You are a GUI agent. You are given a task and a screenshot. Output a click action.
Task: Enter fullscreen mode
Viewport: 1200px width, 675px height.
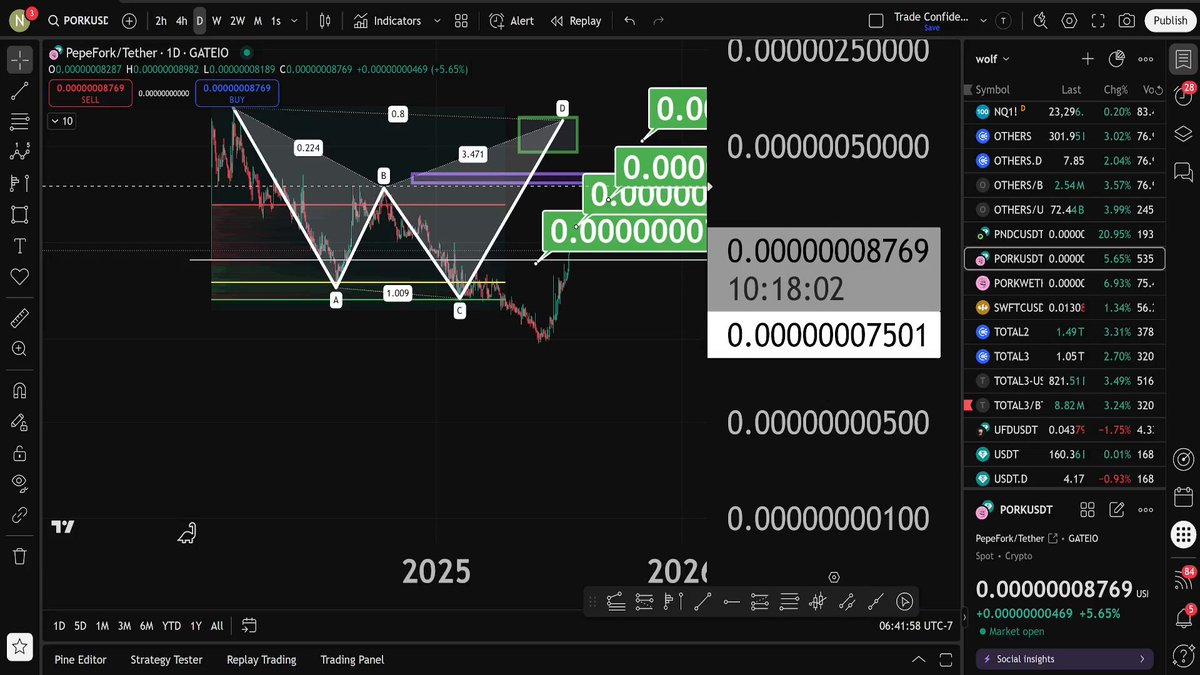coord(1098,20)
